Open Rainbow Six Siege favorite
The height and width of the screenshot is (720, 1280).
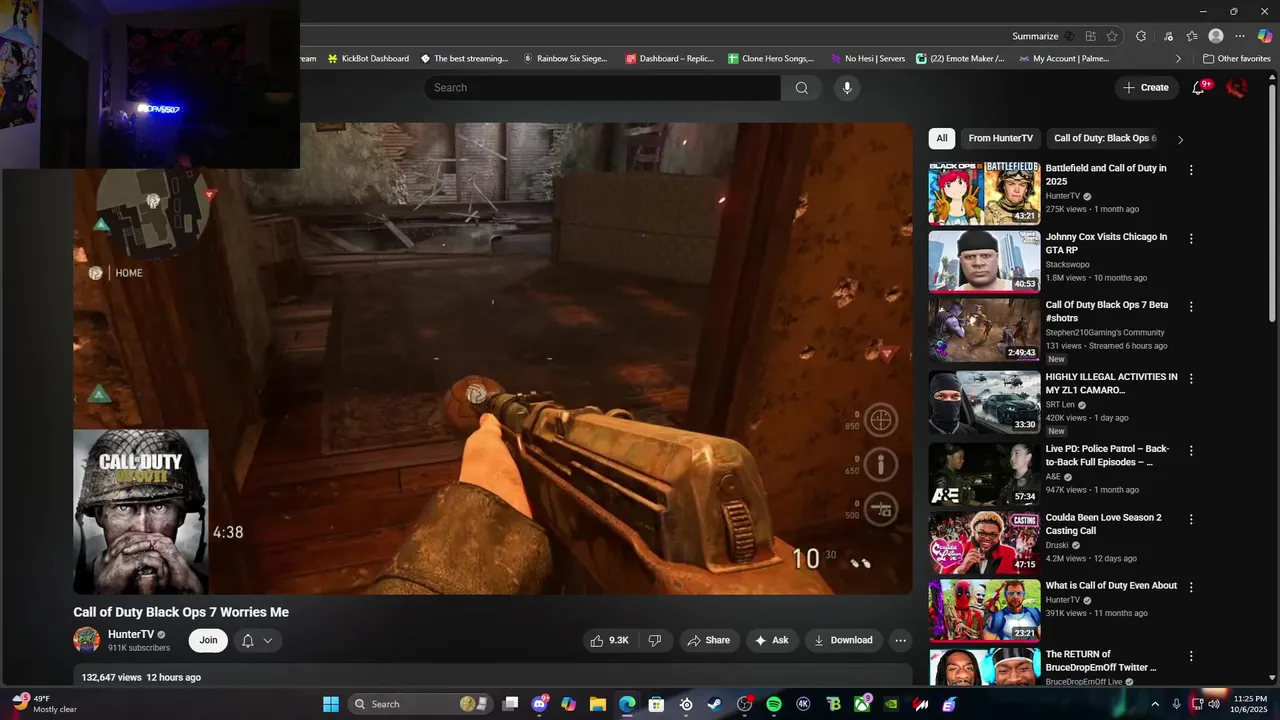[x=565, y=59]
